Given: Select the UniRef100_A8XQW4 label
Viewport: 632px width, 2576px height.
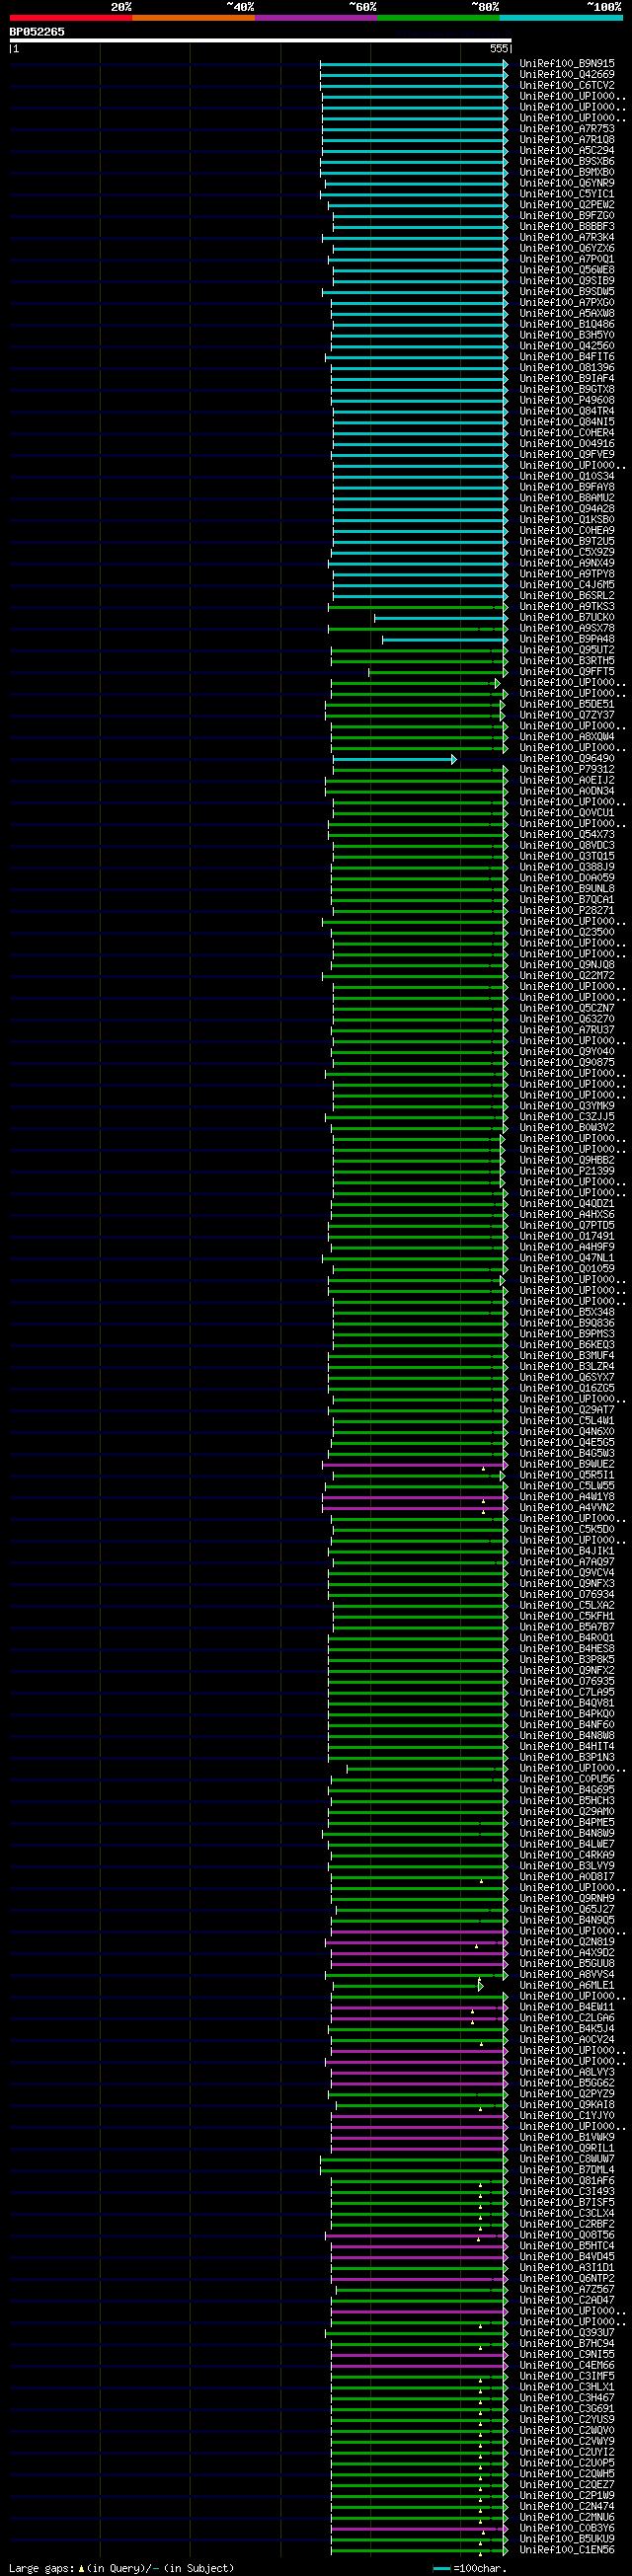Looking at the screenshot, I should pos(567,737).
